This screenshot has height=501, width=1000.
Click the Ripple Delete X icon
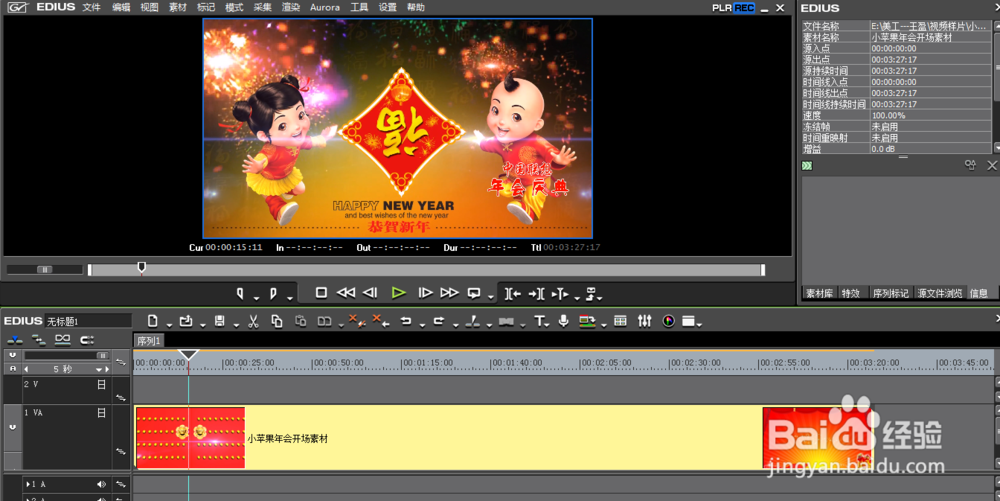coord(381,321)
